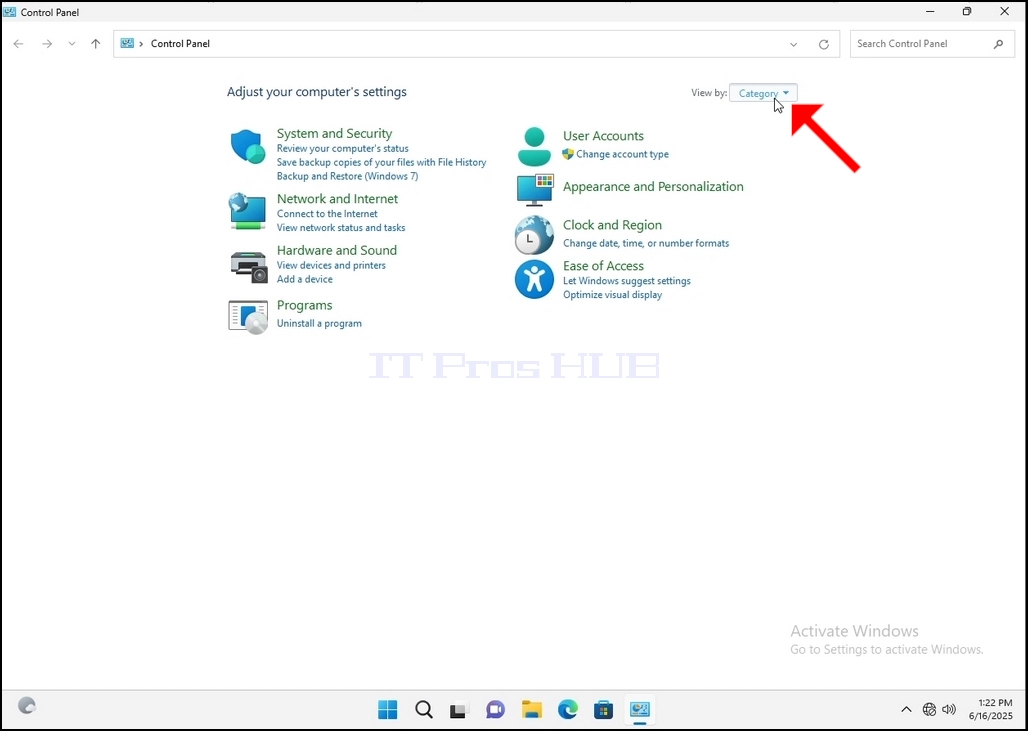Open Ease of Access icon

click(x=534, y=279)
